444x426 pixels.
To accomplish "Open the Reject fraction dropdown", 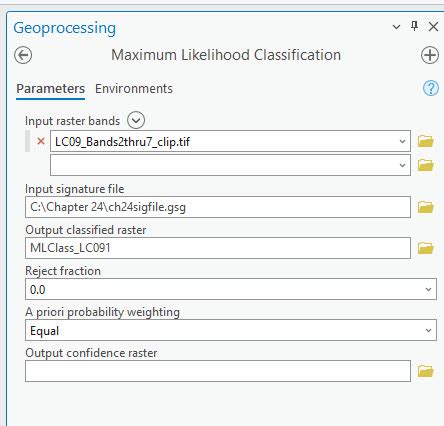I will 231,289.
